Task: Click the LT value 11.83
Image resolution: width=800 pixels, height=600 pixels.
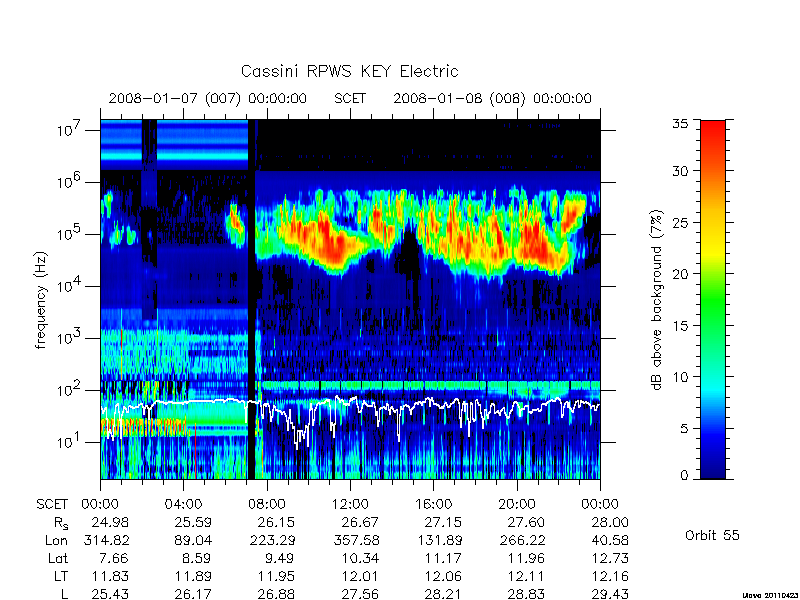Action: [110, 576]
